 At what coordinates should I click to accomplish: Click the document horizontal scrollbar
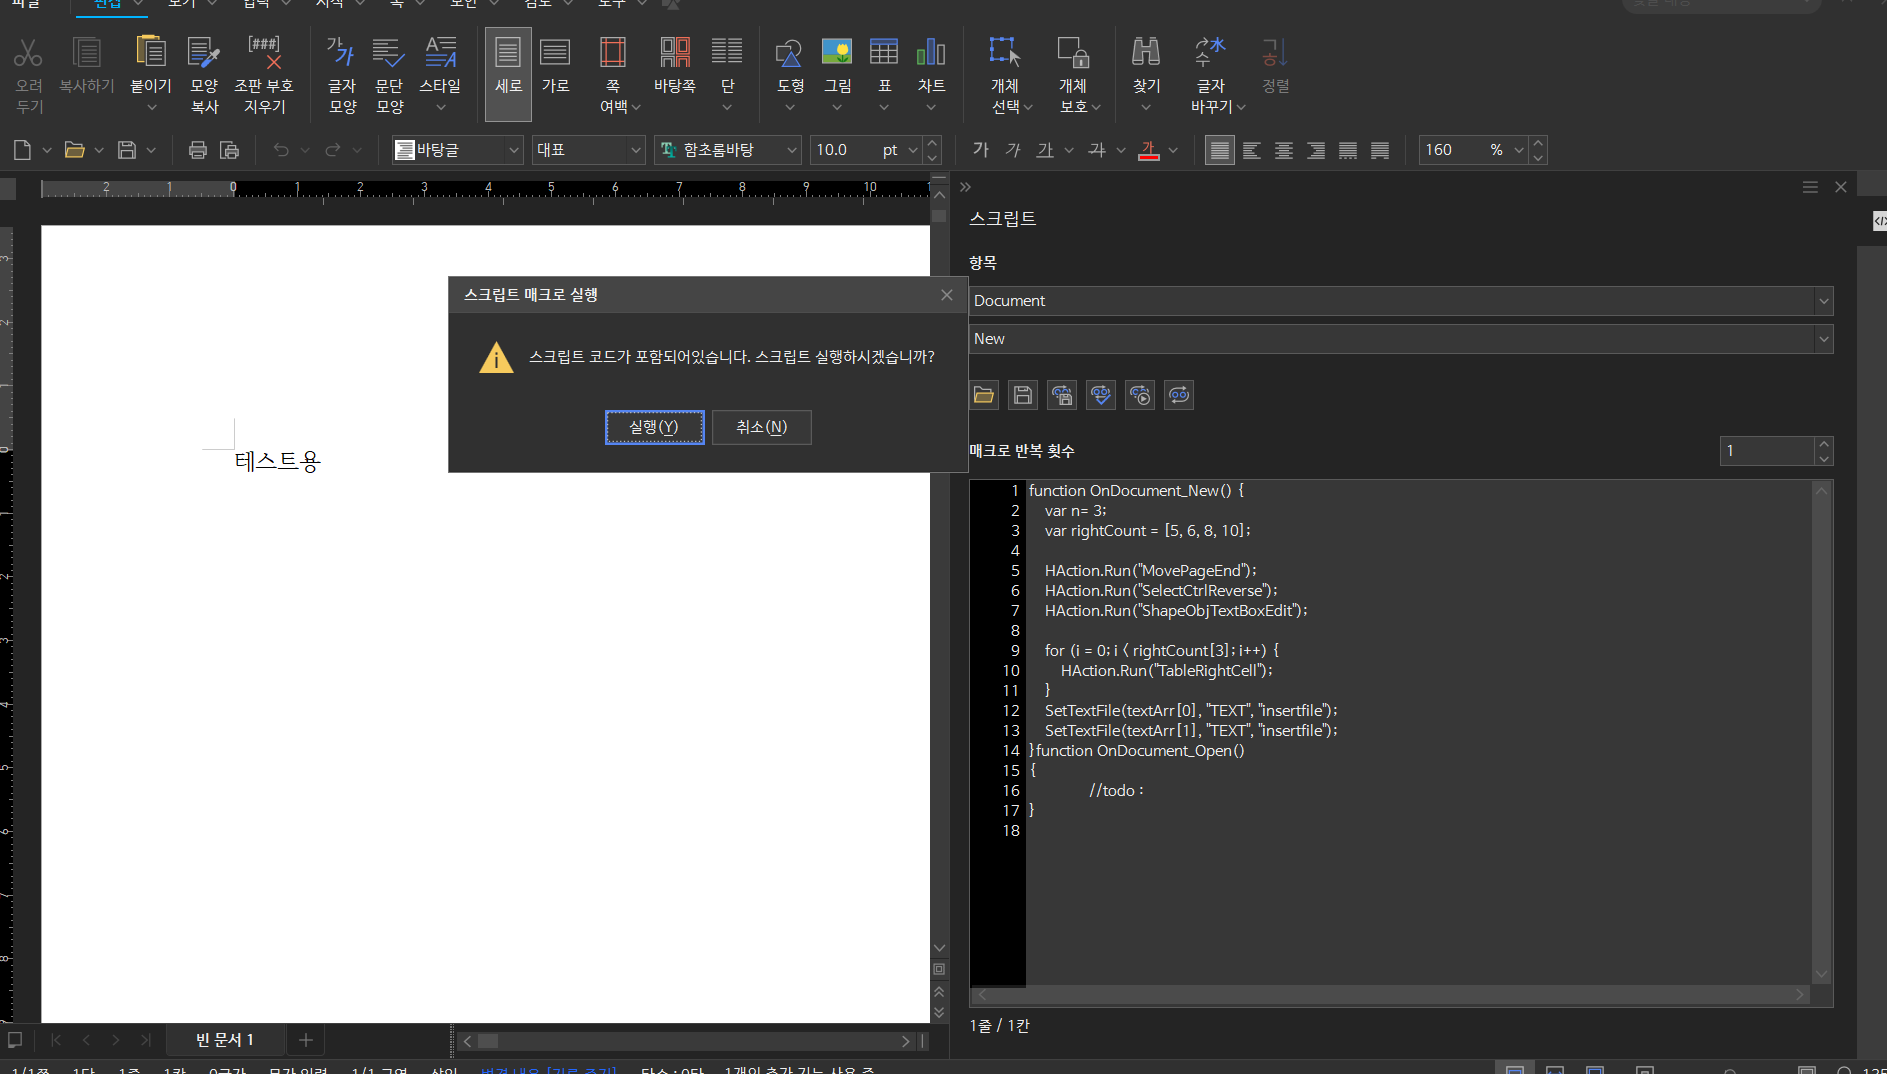click(x=686, y=1041)
